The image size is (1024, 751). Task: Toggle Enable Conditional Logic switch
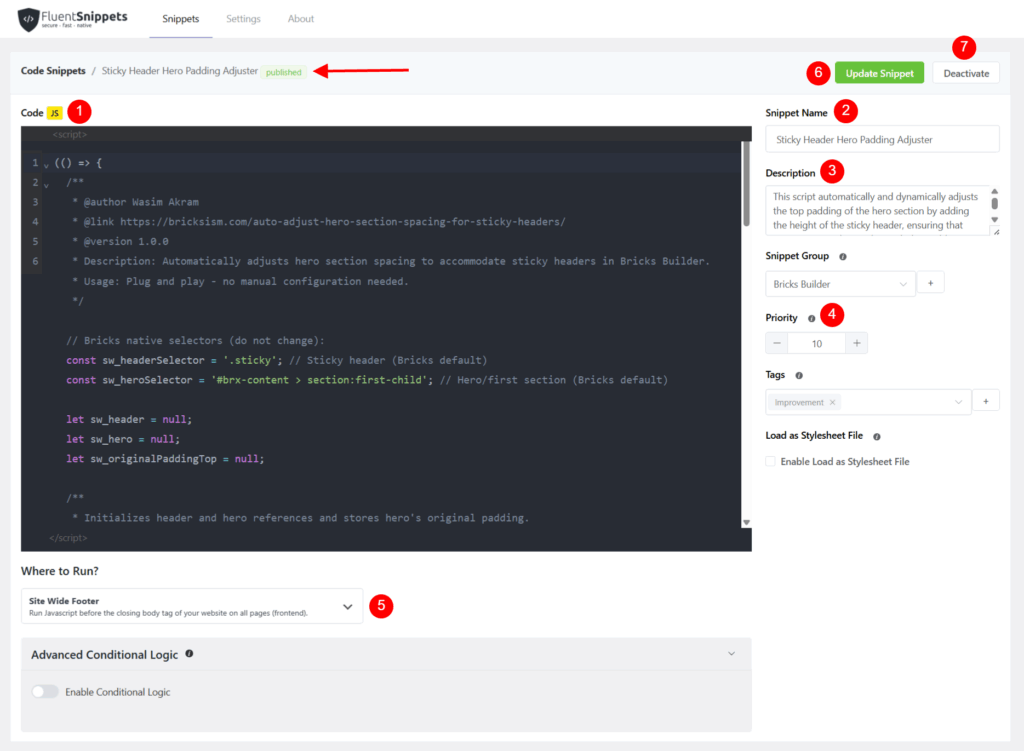(45, 692)
